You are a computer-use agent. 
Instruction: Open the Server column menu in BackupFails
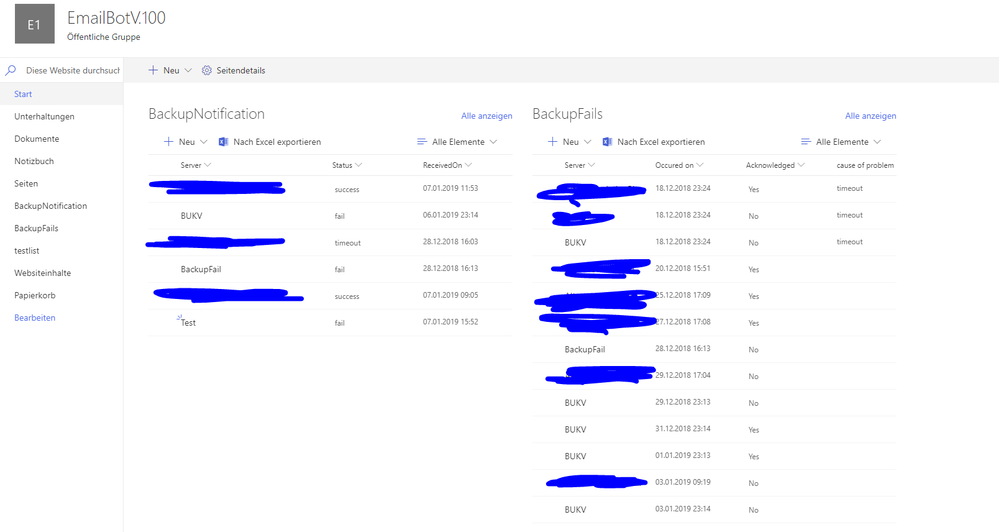pyautogui.click(x=580, y=165)
